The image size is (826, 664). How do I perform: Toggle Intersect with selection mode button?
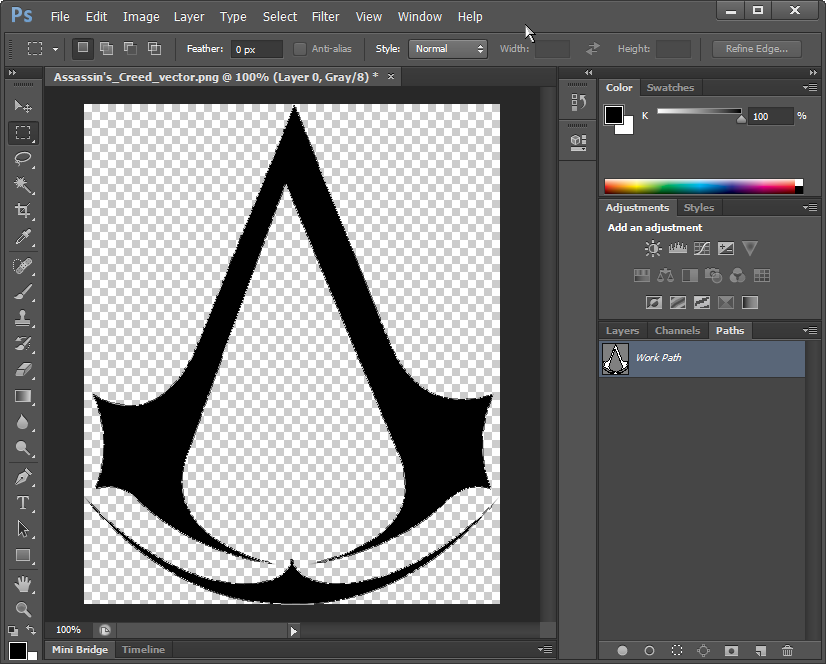click(x=154, y=48)
